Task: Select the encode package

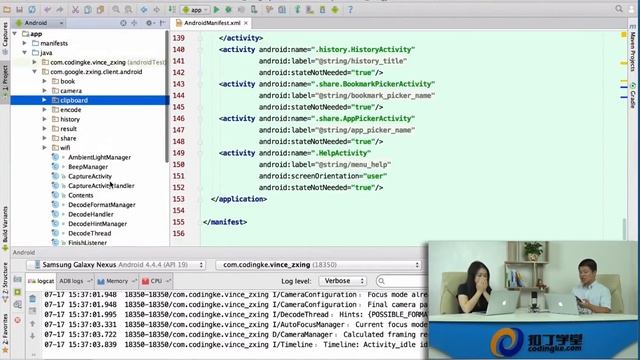Action: [x=71, y=110]
